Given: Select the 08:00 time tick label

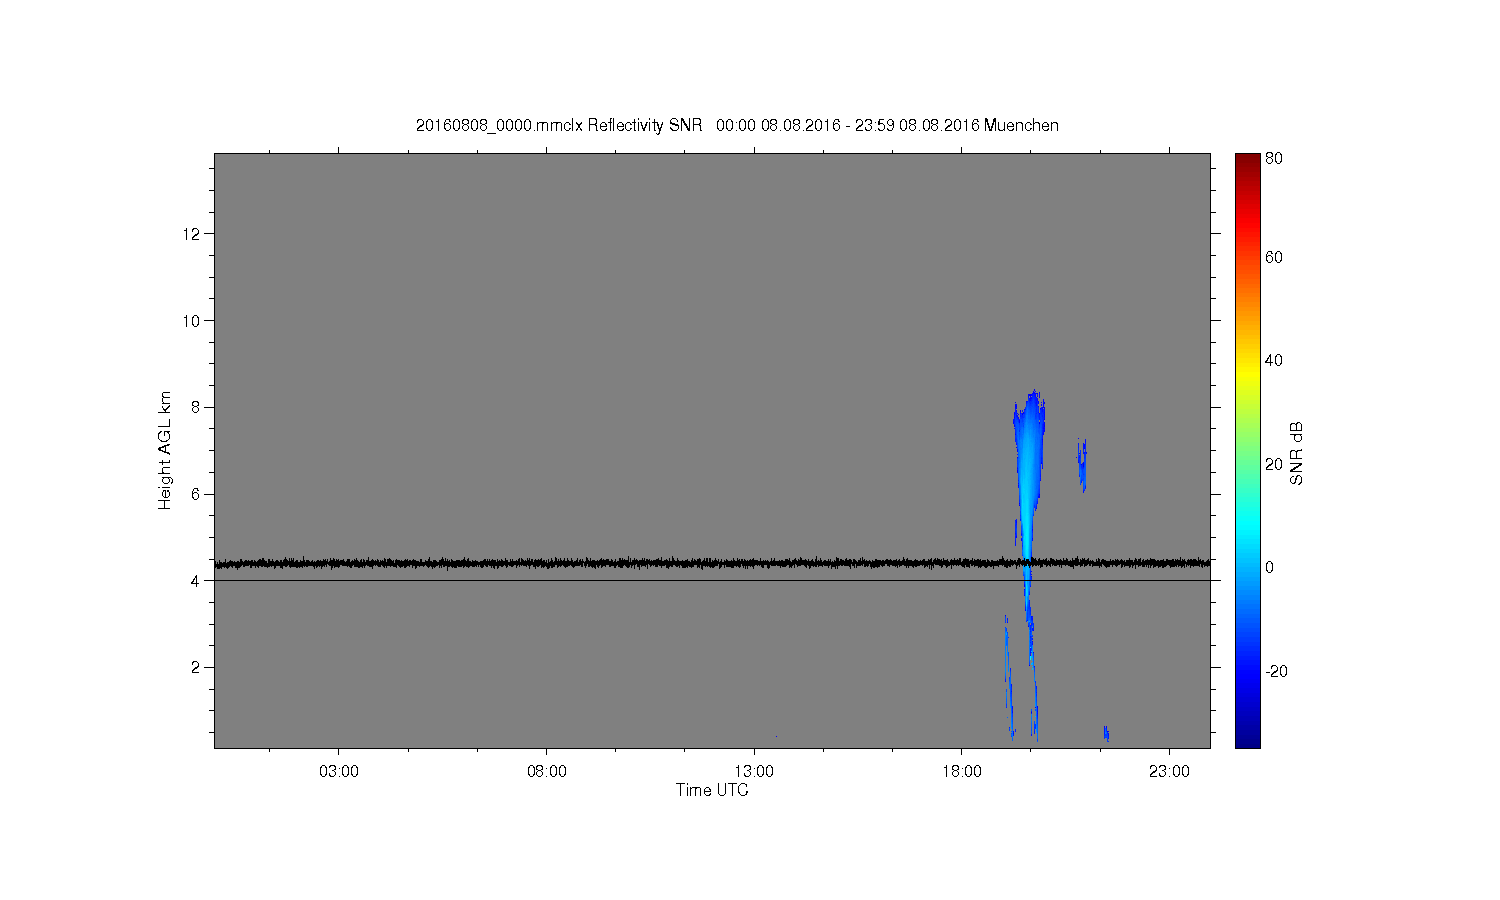Looking at the screenshot, I should coord(546,772).
